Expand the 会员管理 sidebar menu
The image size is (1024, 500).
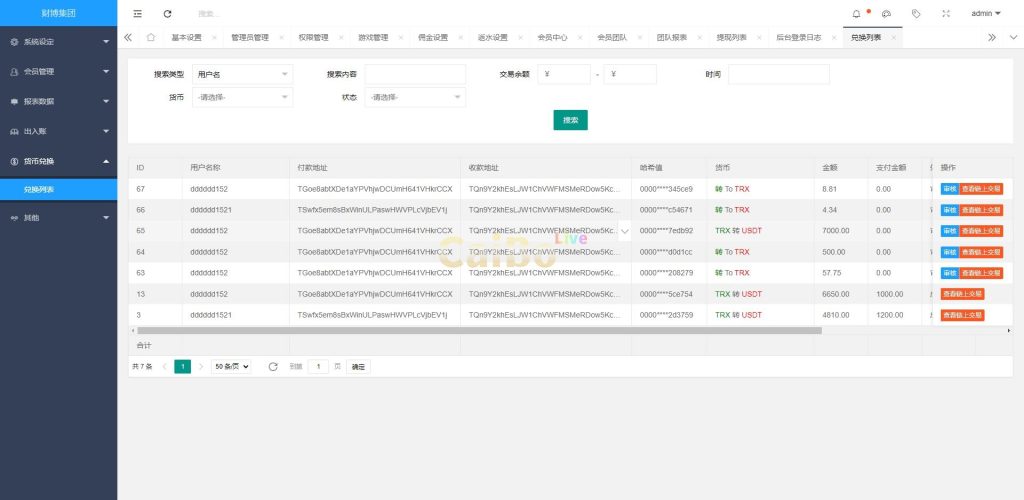58,72
